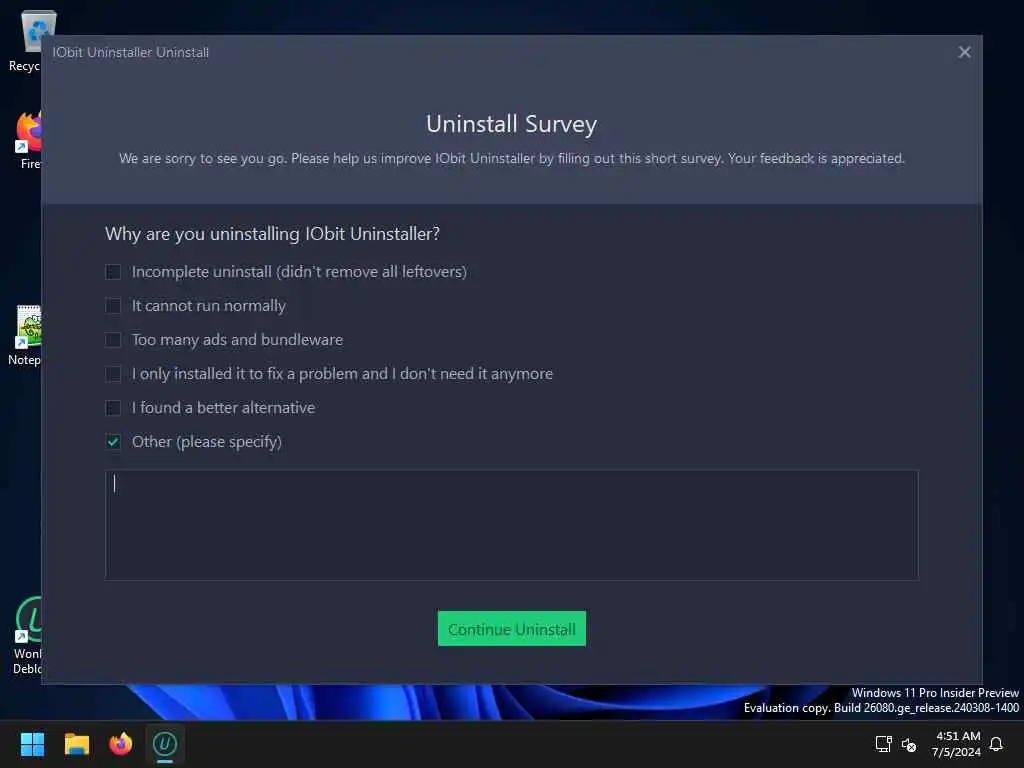Open the network status tray icon
1024x768 pixels.
click(x=883, y=744)
